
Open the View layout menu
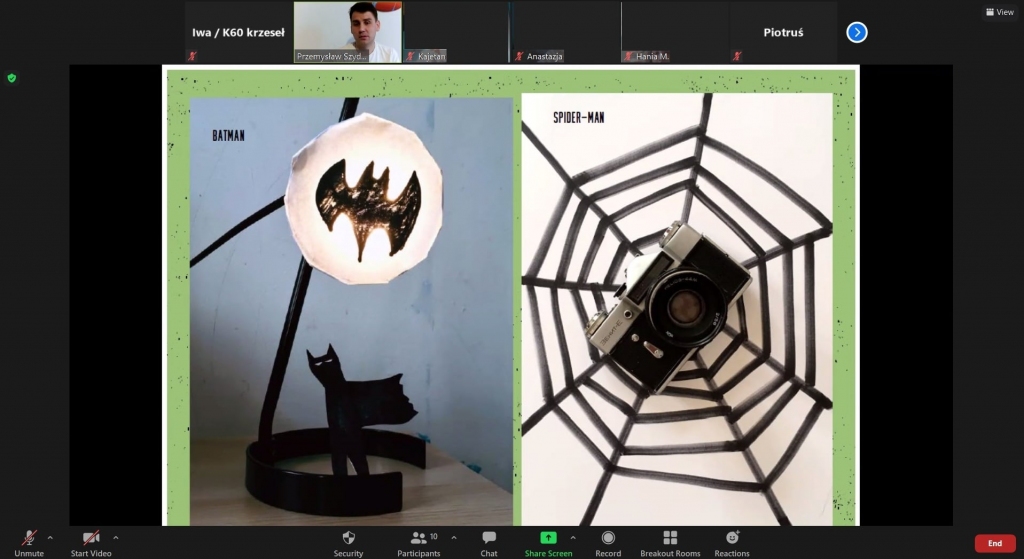[x=1000, y=12]
